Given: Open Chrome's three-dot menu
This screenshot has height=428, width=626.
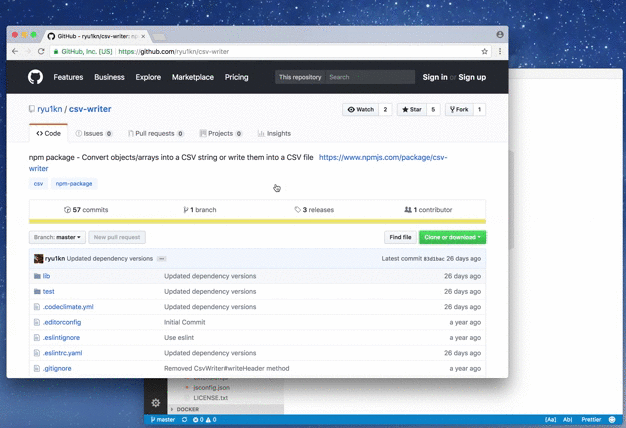Looking at the screenshot, I should click(500, 52).
